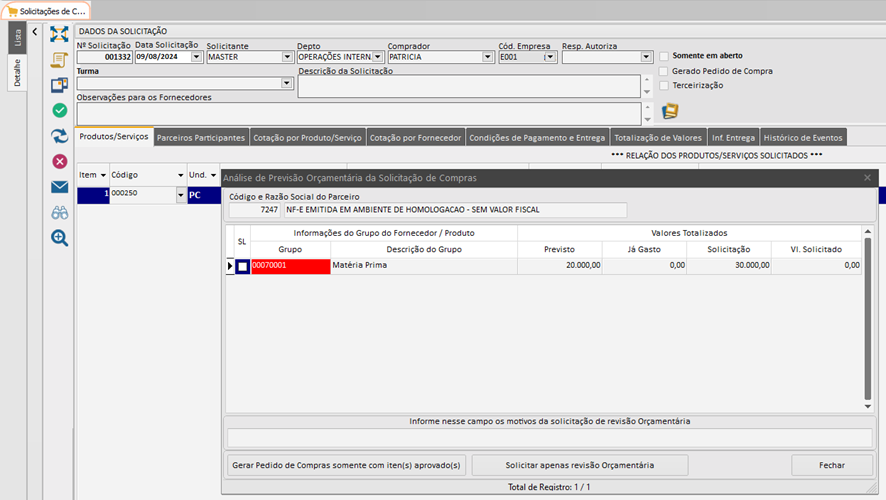This screenshot has width=886, height=500.
Task: Open Condições de Pagamento e Entrega tab
Action: tap(537, 138)
